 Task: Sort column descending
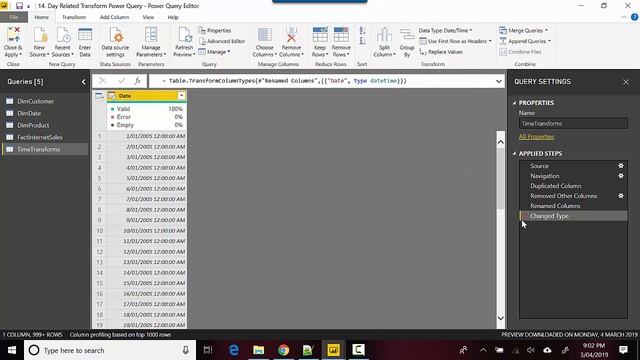(362, 41)
